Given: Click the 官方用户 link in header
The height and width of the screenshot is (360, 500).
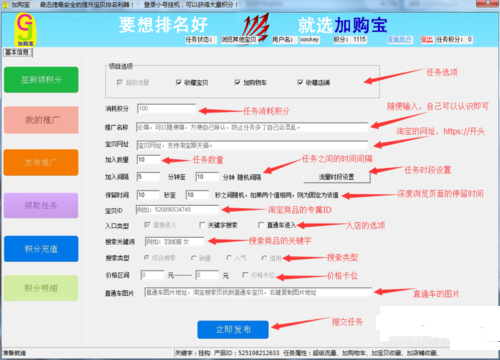Looking at the screenshot, I should (399, 40).
